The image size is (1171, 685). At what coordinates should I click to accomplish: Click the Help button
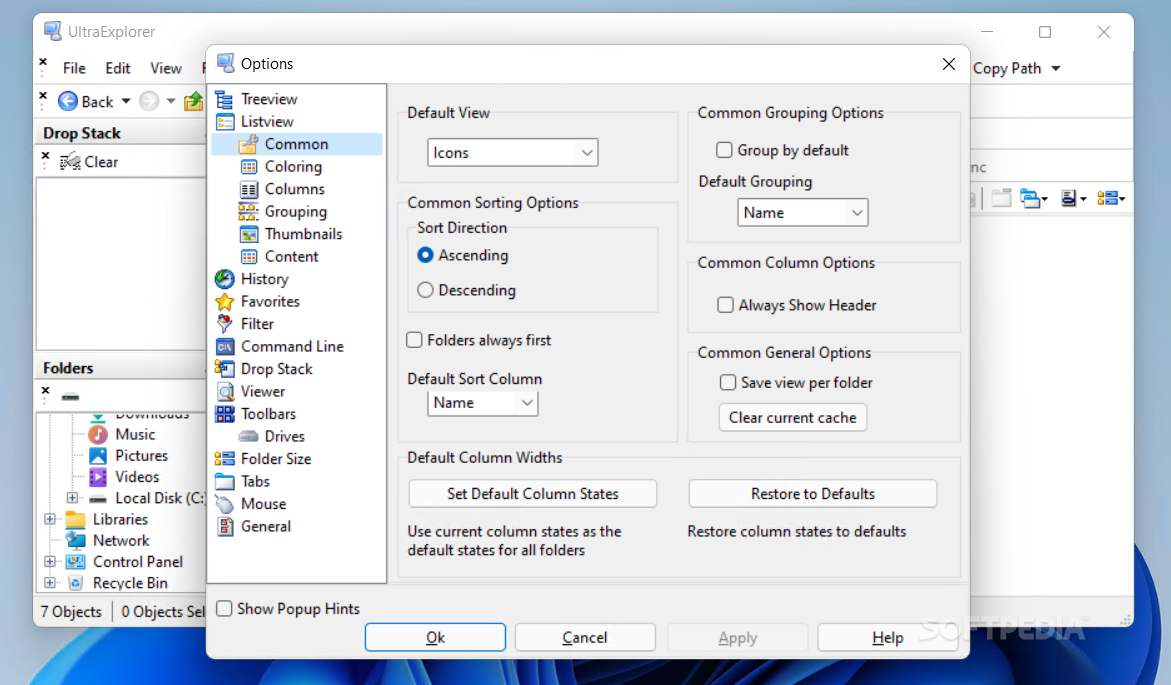887,637
